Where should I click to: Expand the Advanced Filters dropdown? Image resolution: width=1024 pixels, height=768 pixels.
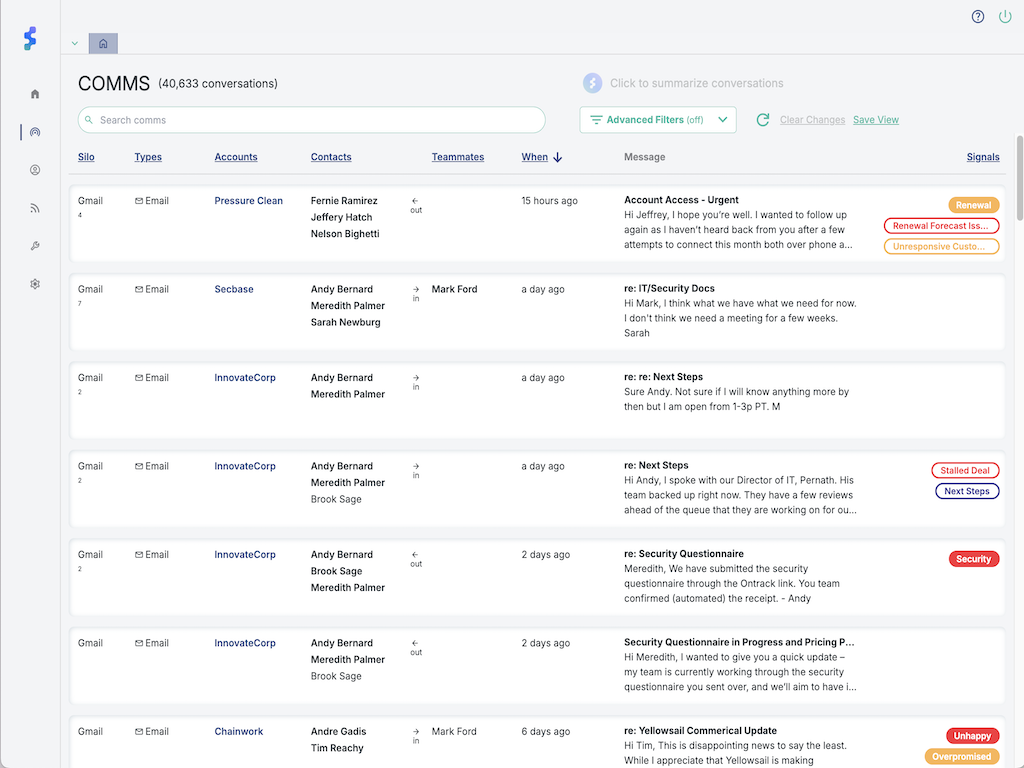[658, 120]
